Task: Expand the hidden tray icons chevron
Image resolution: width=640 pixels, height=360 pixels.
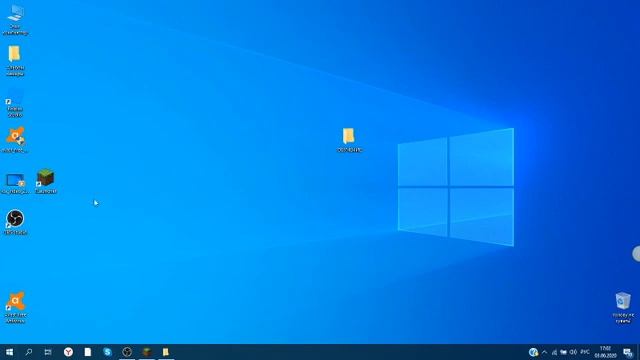Action: coord(544,352)
